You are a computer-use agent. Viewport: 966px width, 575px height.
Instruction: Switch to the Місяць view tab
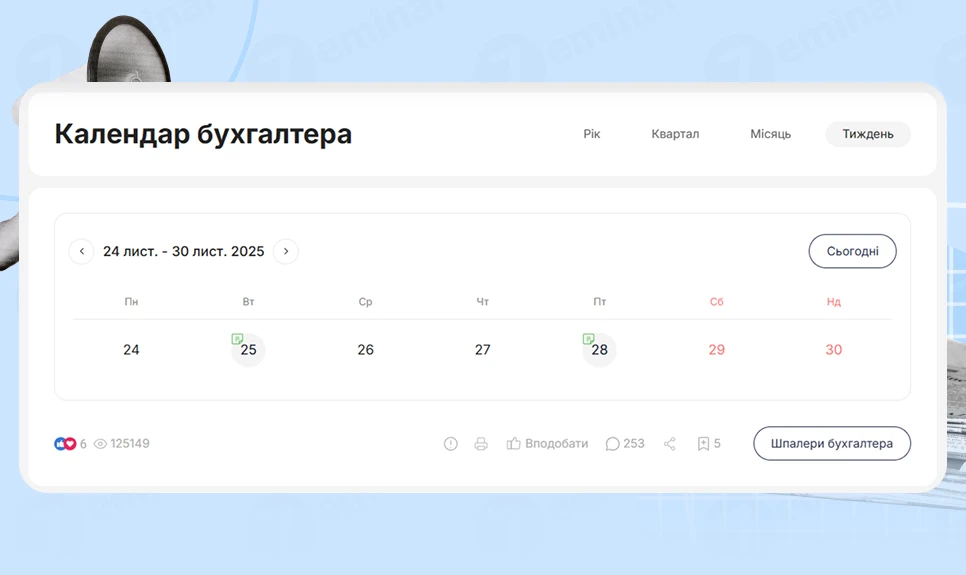pyautogui.click(x=771, y=134)
